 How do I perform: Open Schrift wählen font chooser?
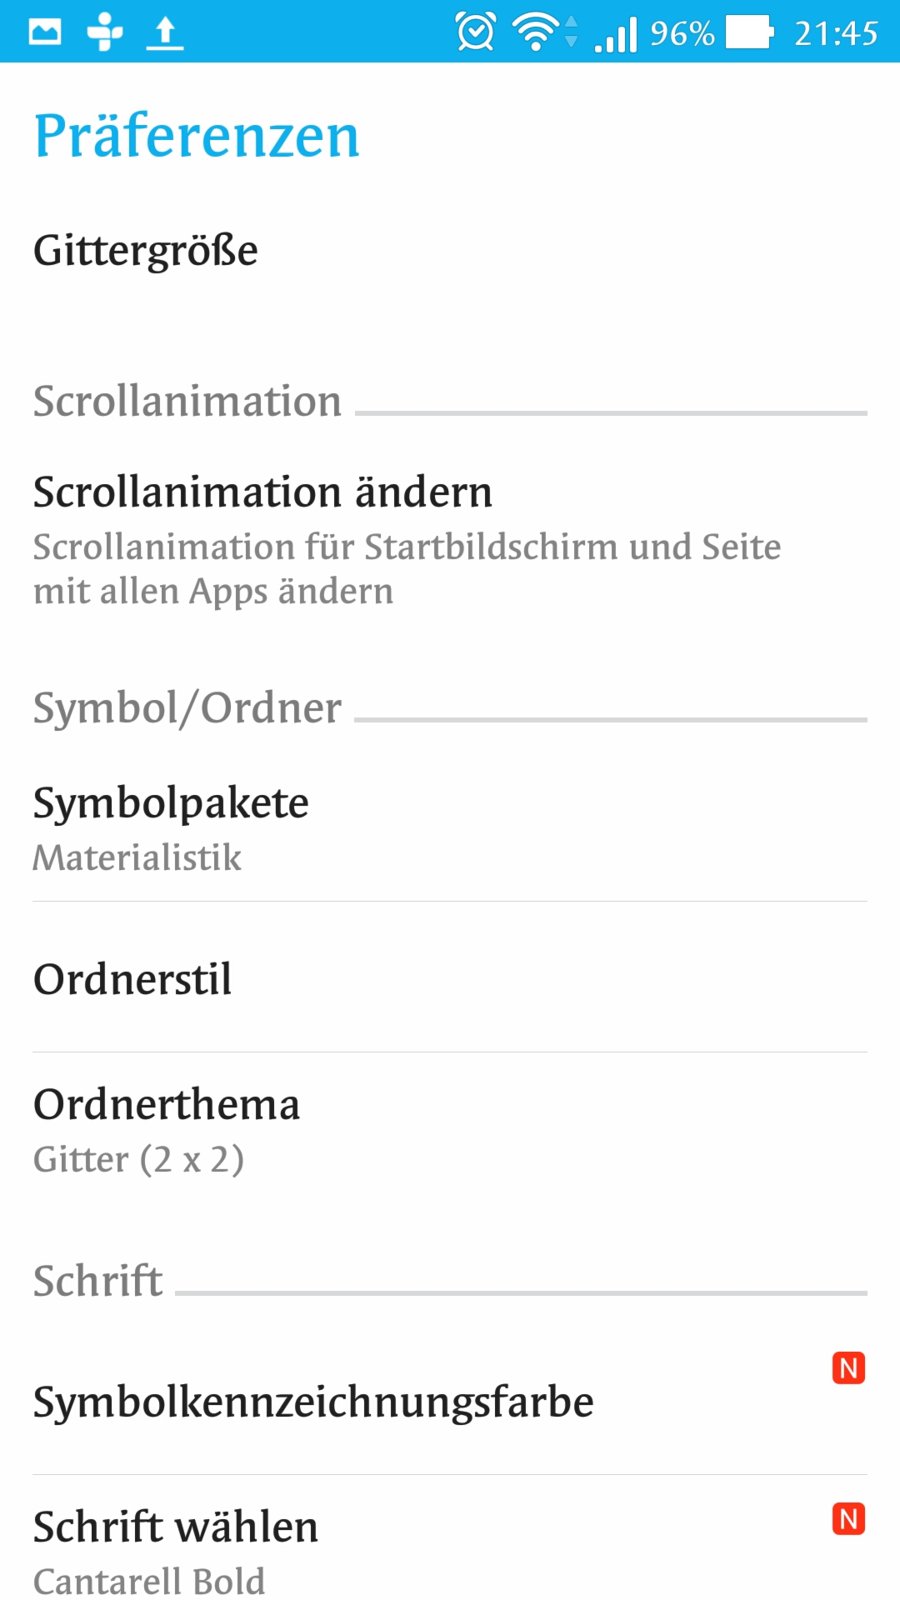176,1527
